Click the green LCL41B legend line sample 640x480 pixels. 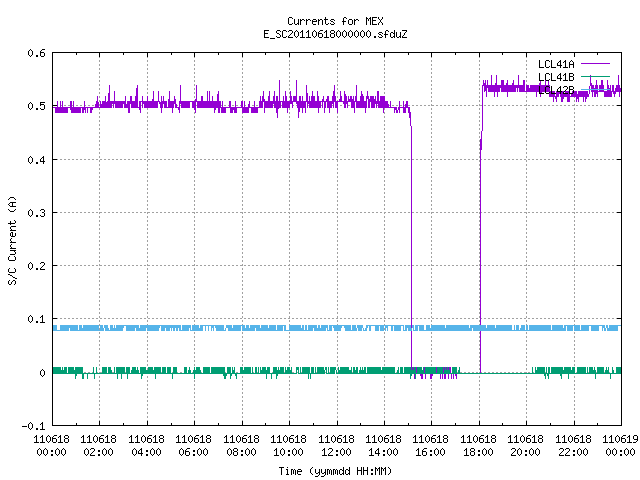(x=595, y=77)
